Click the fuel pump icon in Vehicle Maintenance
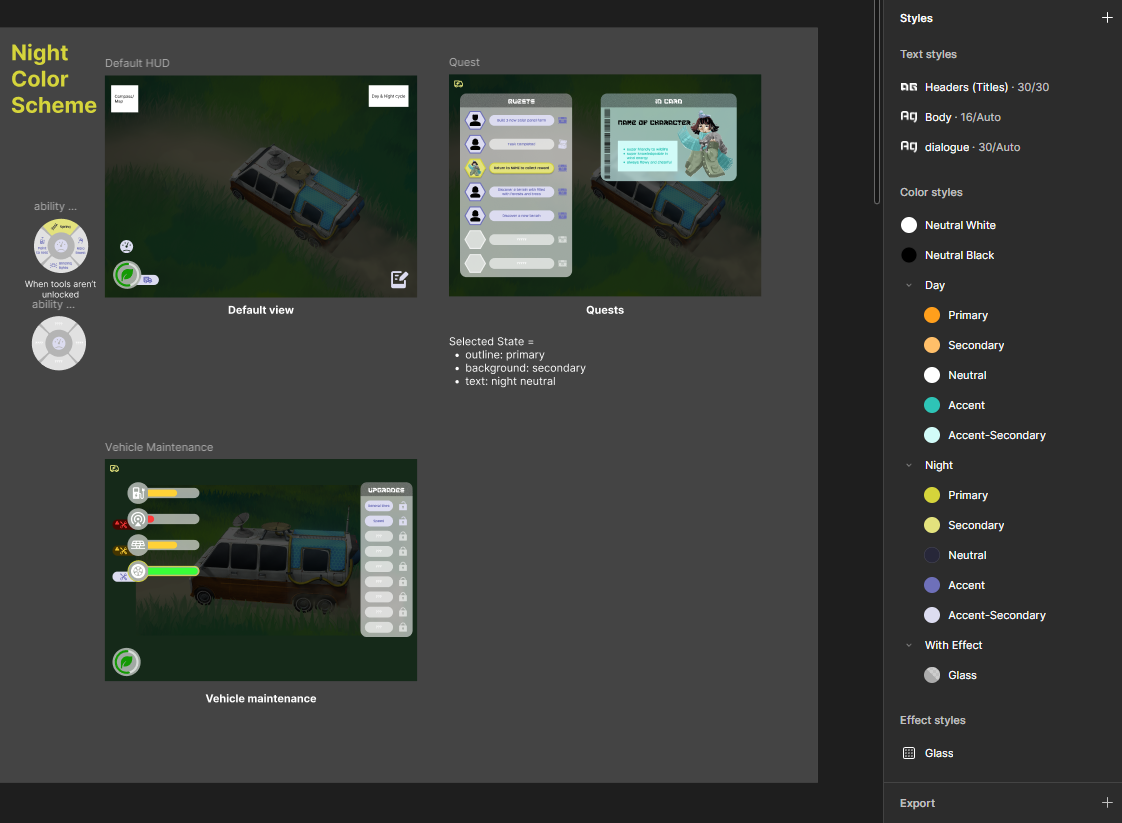This screenshot has height=823, width=1122. 138,493
